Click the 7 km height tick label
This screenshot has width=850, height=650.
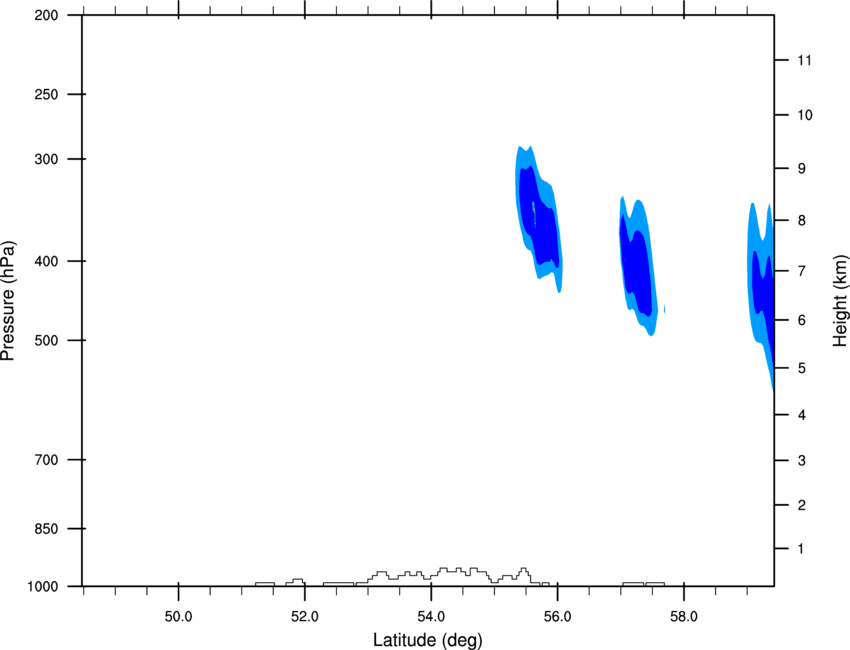802,271
